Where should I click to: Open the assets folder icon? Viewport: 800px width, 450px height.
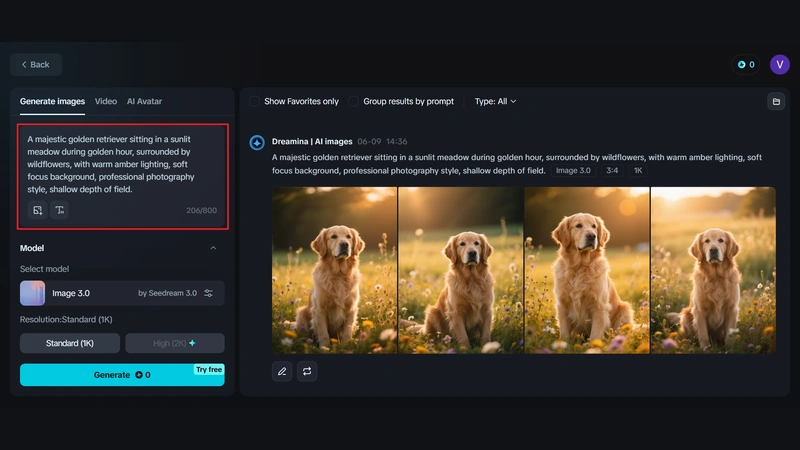pos(776,102)
